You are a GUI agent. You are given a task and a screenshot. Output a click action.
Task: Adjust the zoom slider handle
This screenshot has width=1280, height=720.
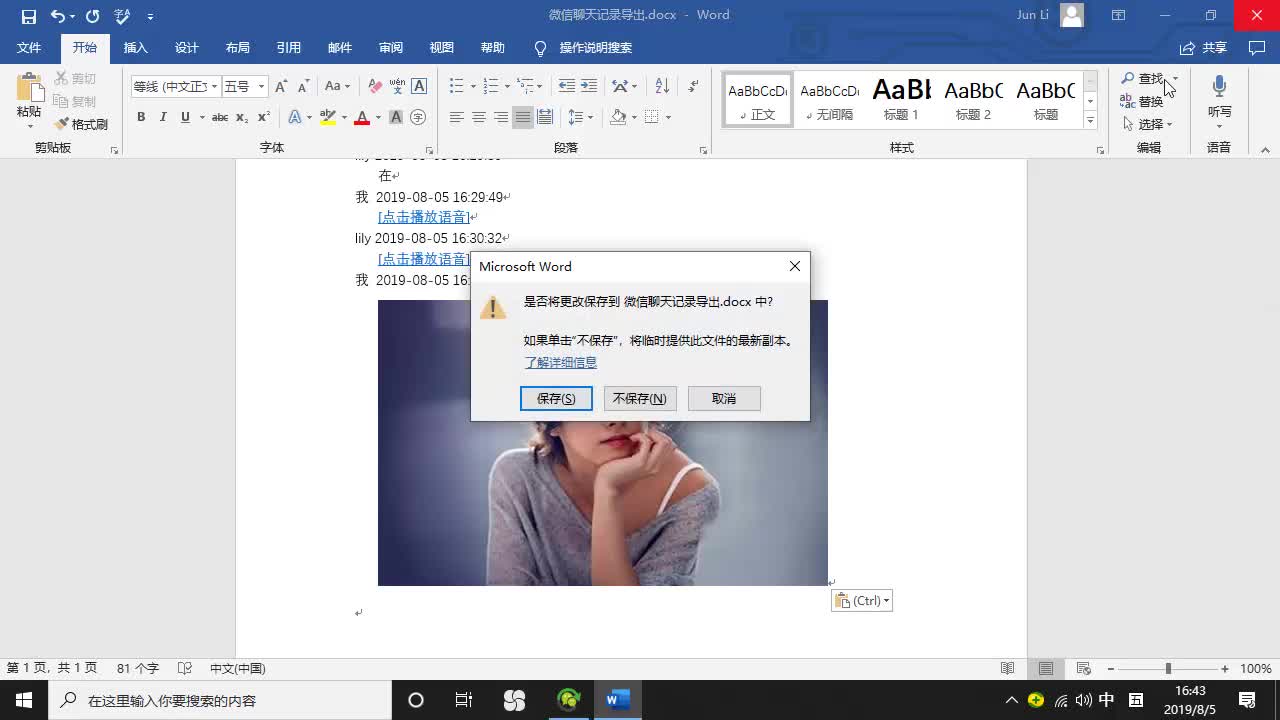coord(1167,668)
